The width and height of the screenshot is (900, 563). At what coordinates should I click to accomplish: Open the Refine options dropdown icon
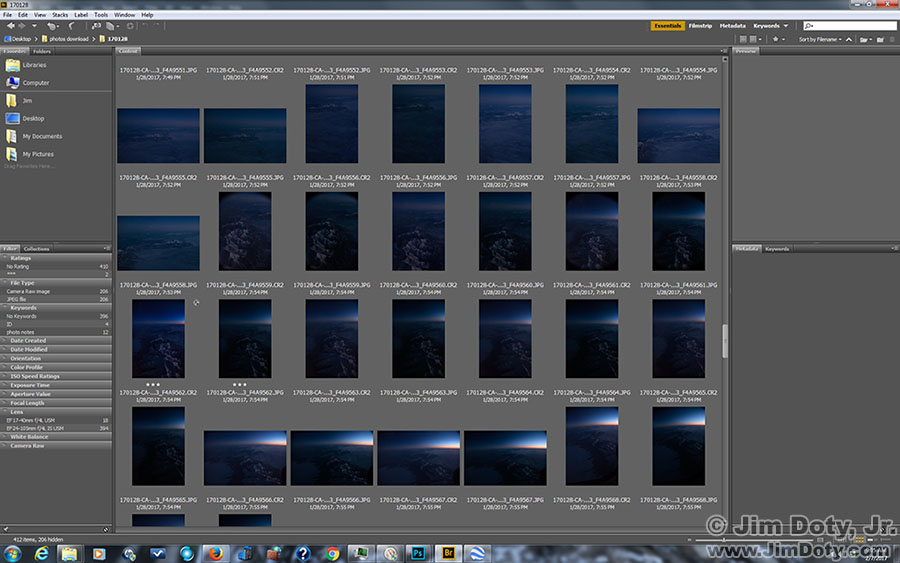(x=112, y=26)
